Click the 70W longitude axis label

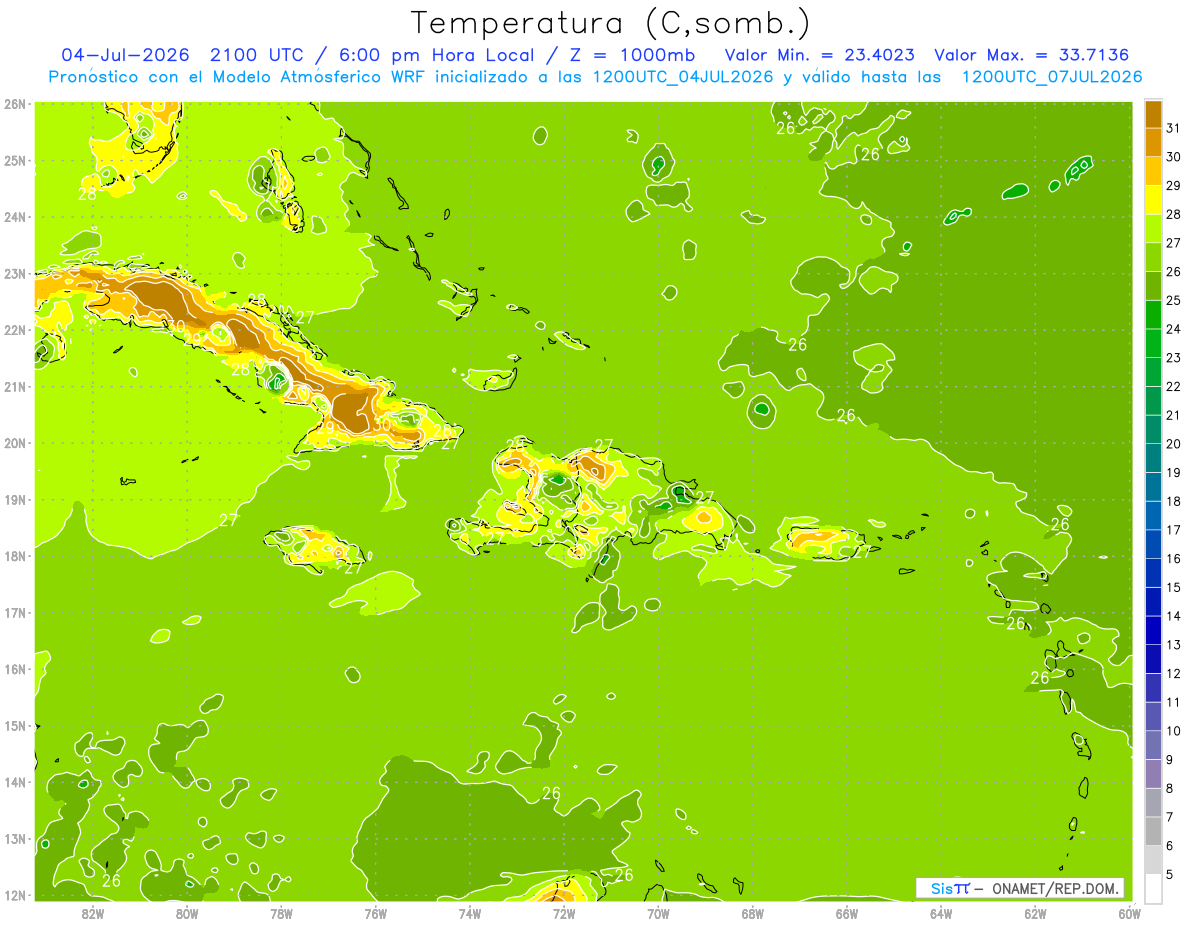pyautogui.click(x=658, y=912)
